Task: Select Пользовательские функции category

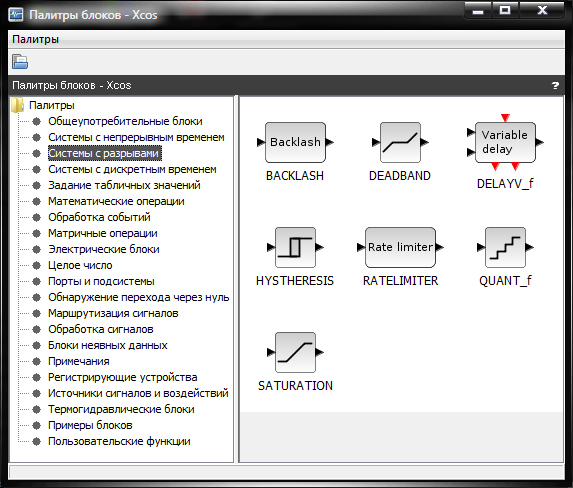Action: pyautogui.click(x=119, y=441)
